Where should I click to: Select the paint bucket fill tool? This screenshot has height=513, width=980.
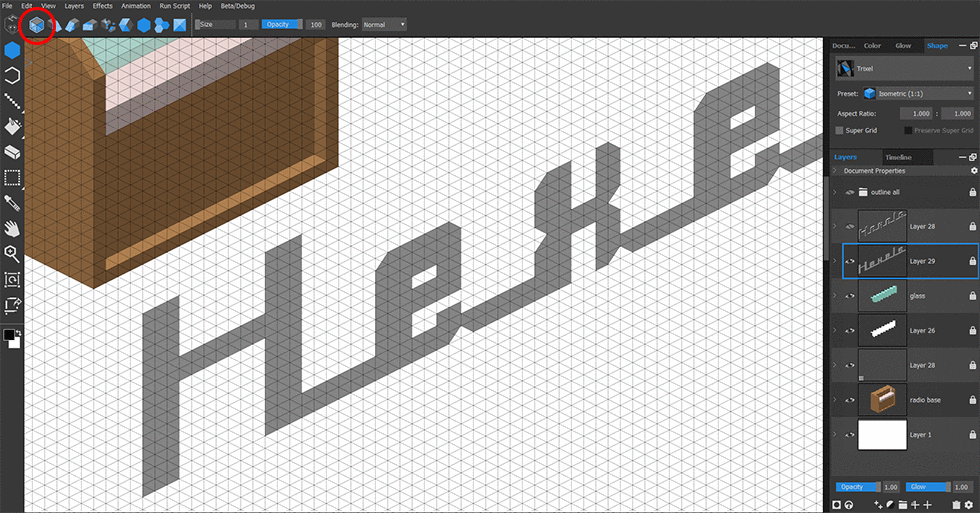[12, 127]
